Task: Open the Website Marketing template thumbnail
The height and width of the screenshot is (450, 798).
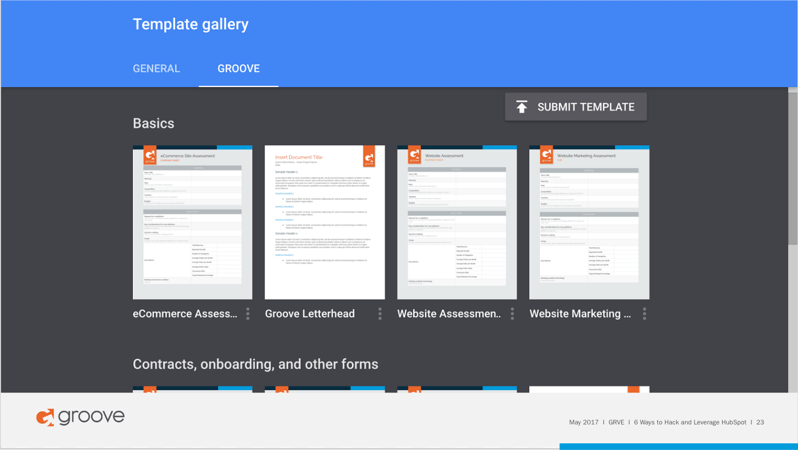Action: click(x=589, y=222)
